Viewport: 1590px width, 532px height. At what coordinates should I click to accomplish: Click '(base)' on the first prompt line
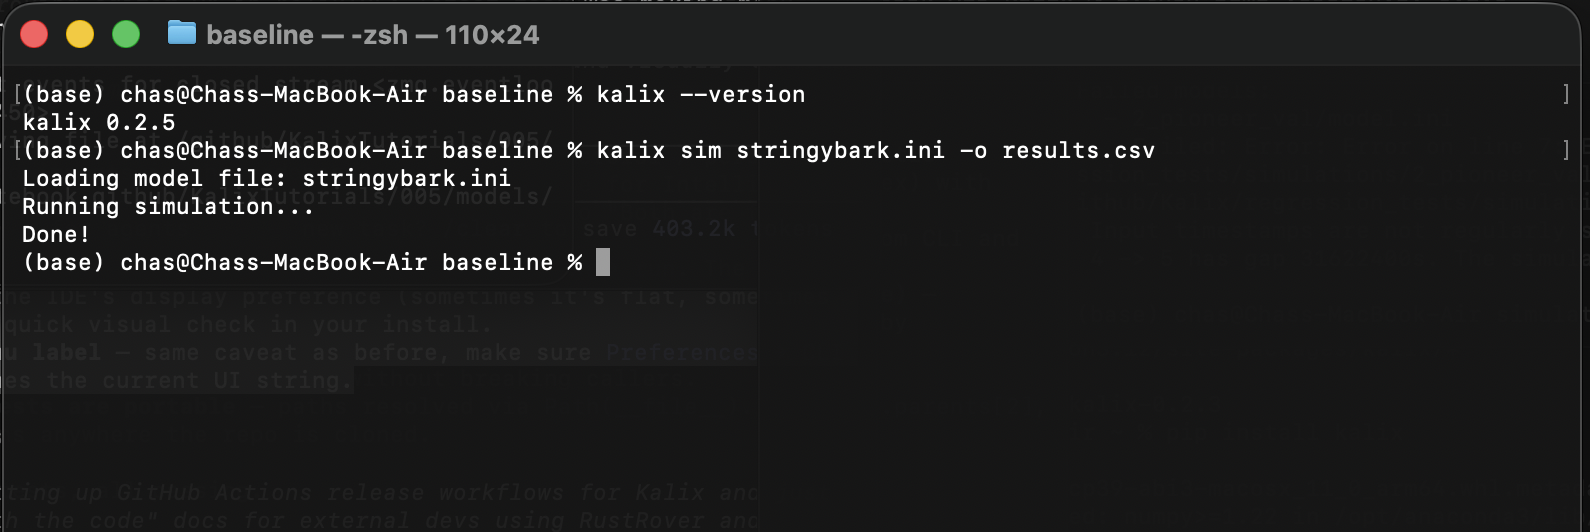(x=64, y=94)
